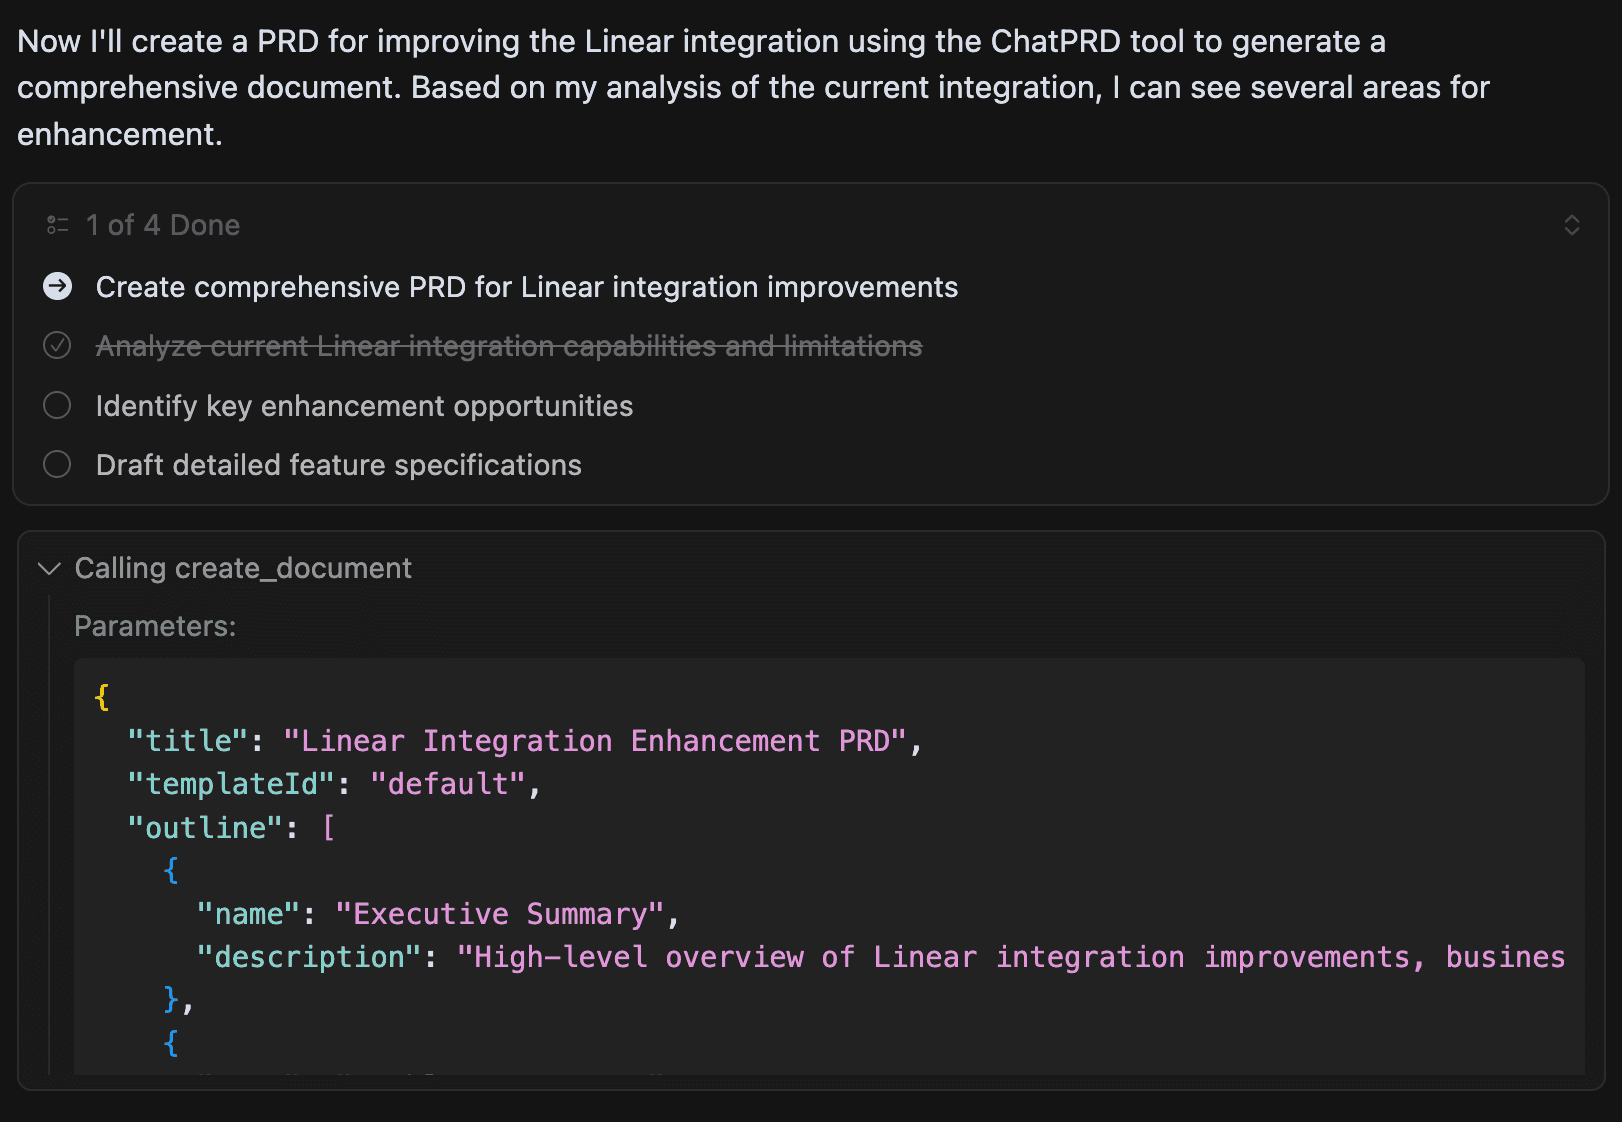Screen dimensions: 1622x1122
Task: Click the circle icon beside 'Identify key enhancement opportunities'
Action: coord(57,405)
